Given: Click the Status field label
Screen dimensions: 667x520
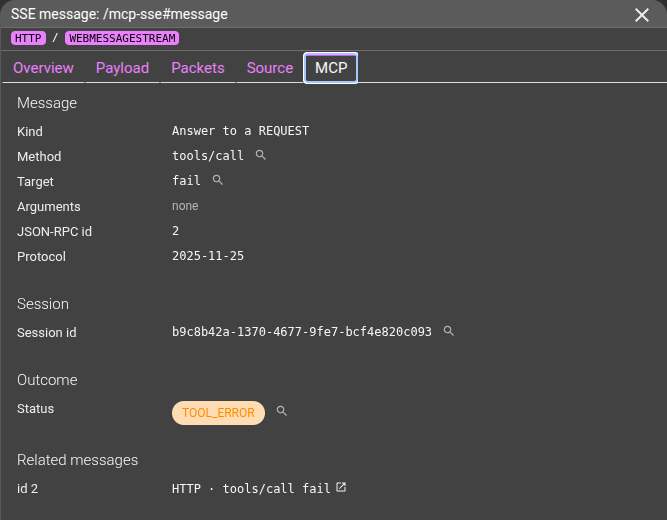Looking at the screenshot, I should tap(35, 409).
